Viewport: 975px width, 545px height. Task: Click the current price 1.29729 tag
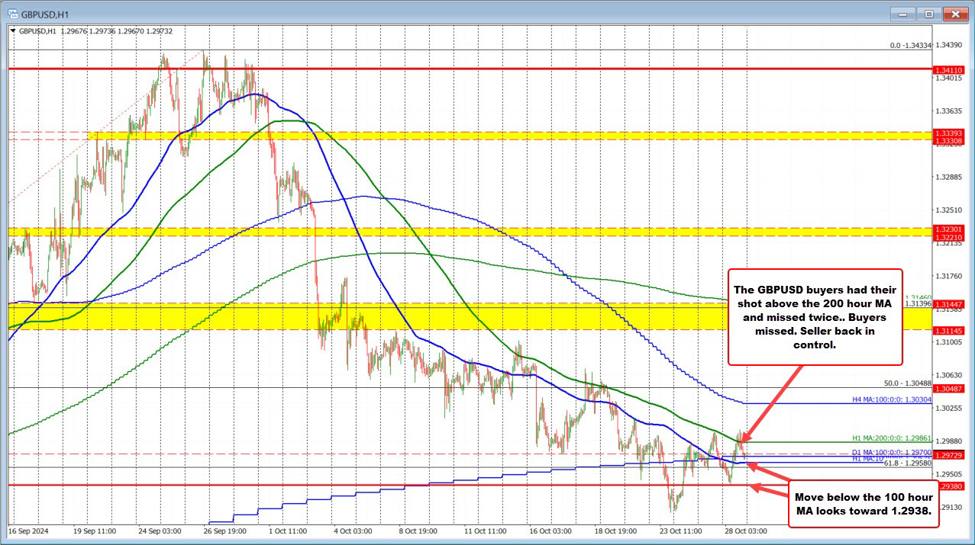(x=948, y=454)
